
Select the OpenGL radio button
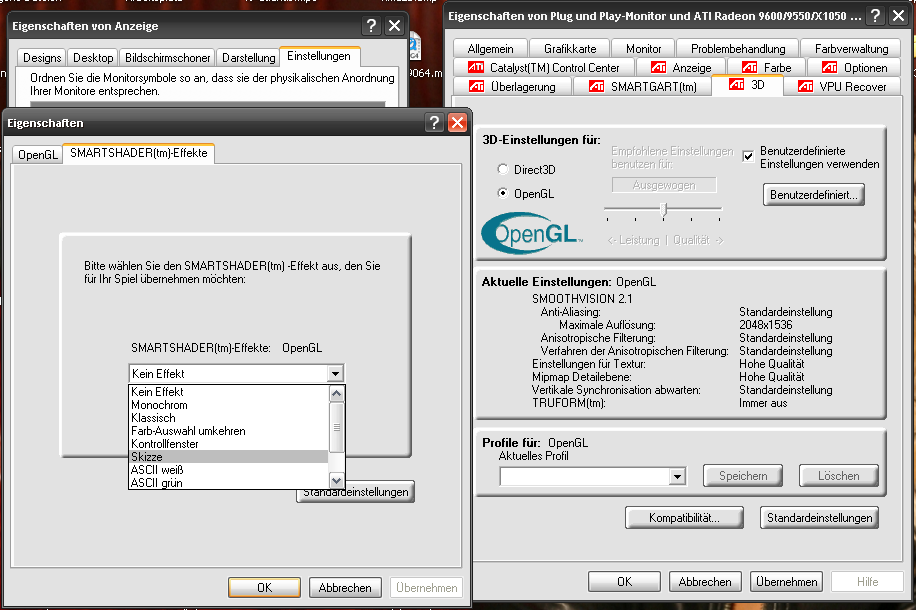[x=502, y=193]
